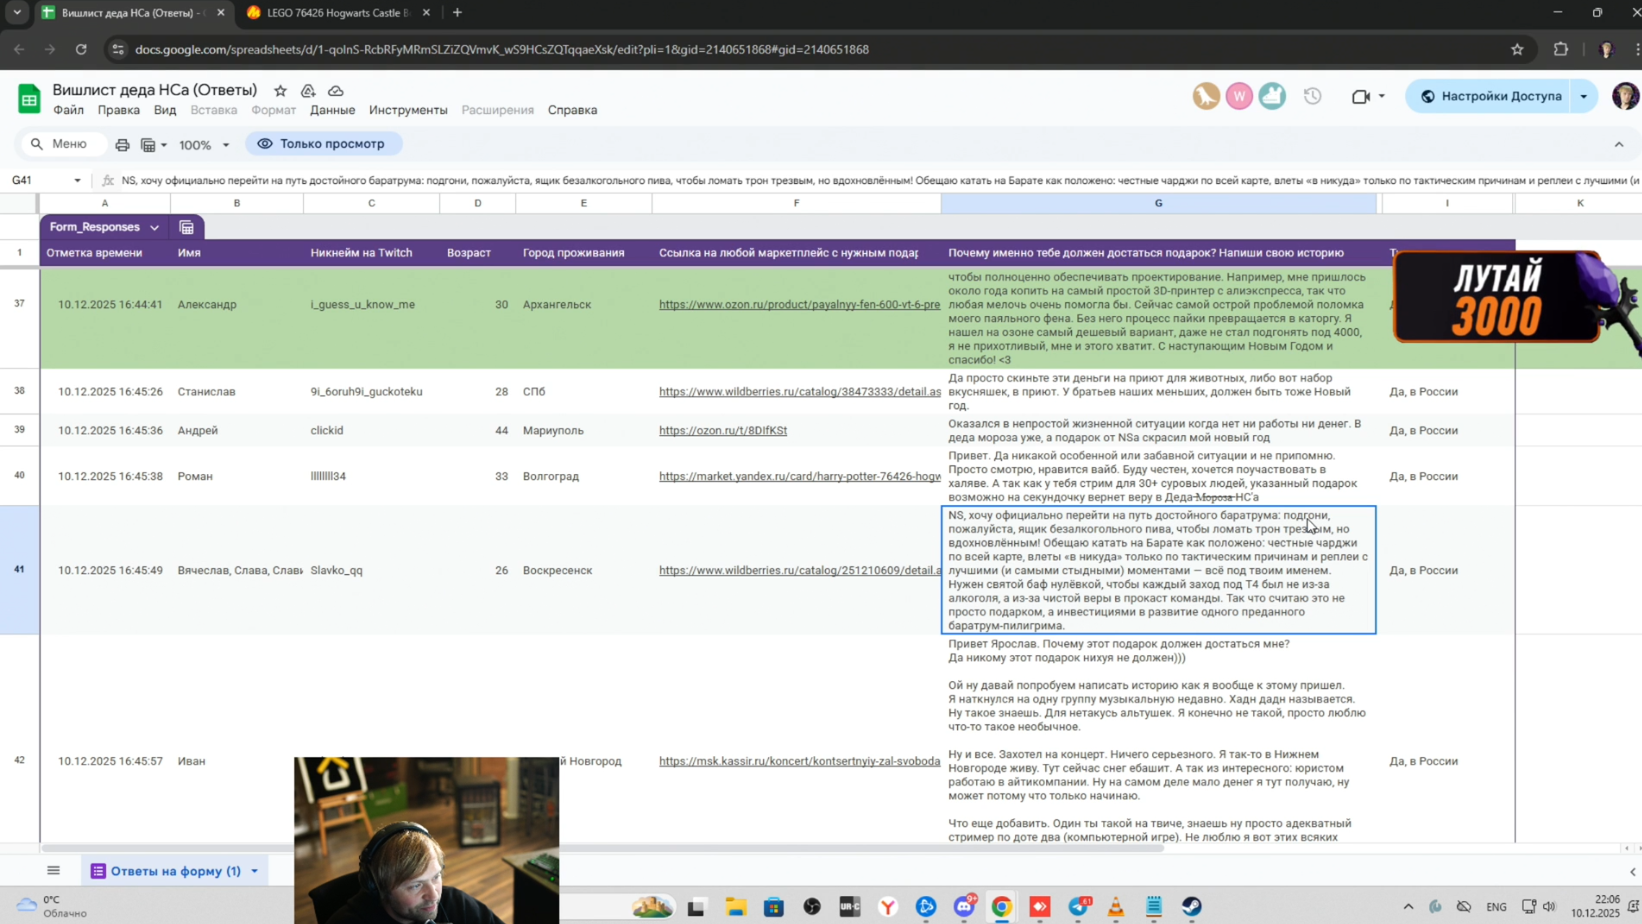Screen dimensions: 1642x924
Task: Open the Правка menu
Action: 119,110
